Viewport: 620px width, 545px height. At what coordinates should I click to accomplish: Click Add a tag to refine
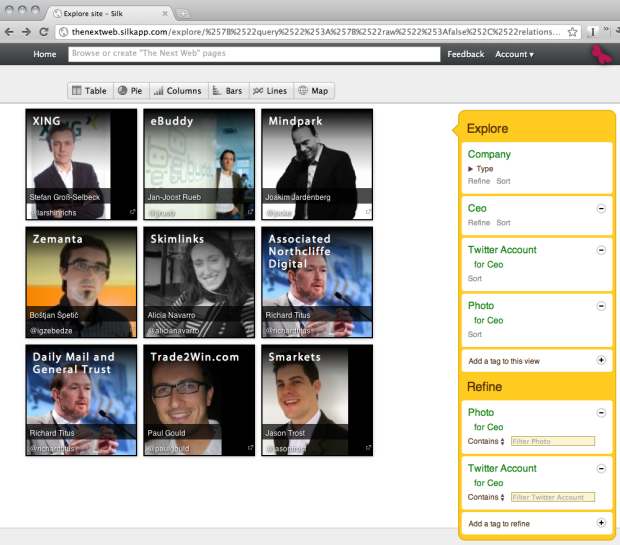pyautogui.click(x=499, y=524)
